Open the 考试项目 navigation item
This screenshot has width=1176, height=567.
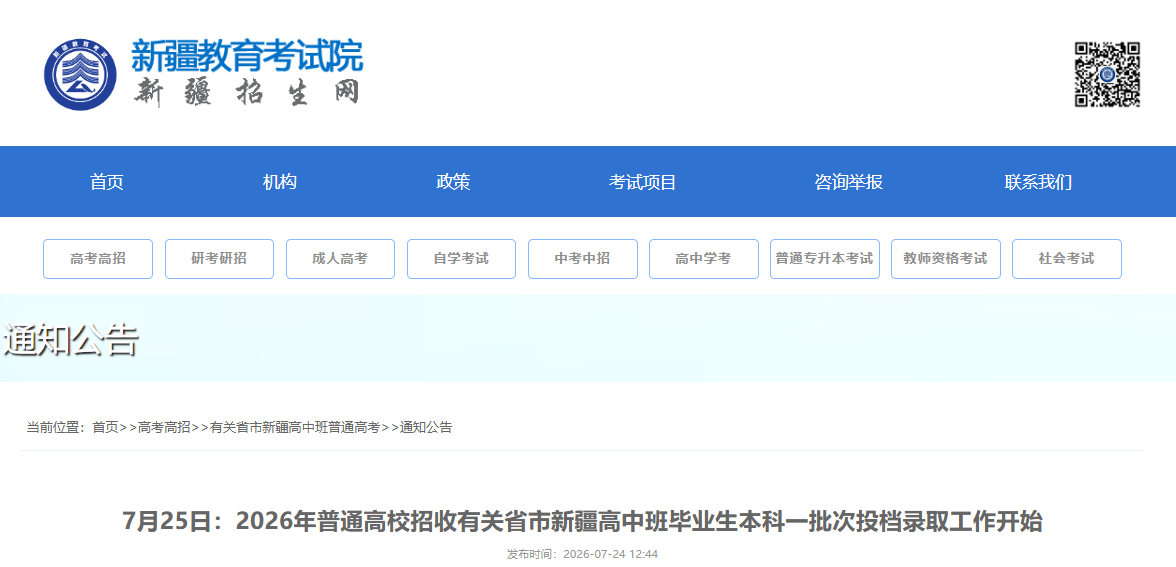tap(643, 182)
